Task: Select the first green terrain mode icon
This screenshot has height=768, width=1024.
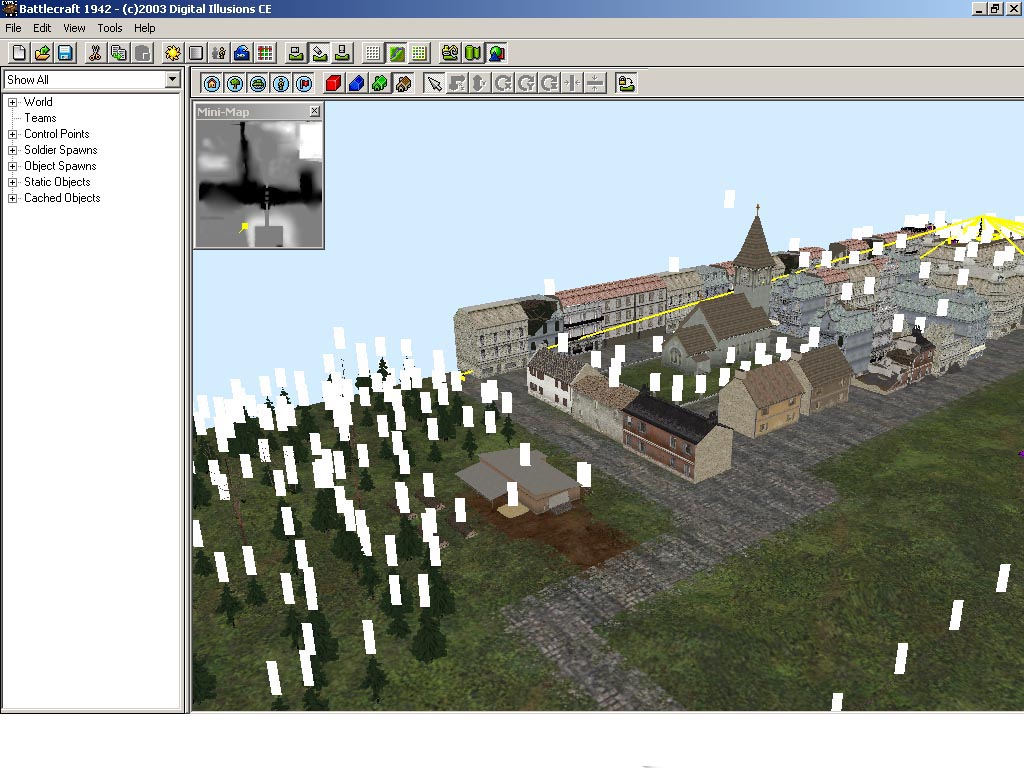Action: click(x=296, y=53)
